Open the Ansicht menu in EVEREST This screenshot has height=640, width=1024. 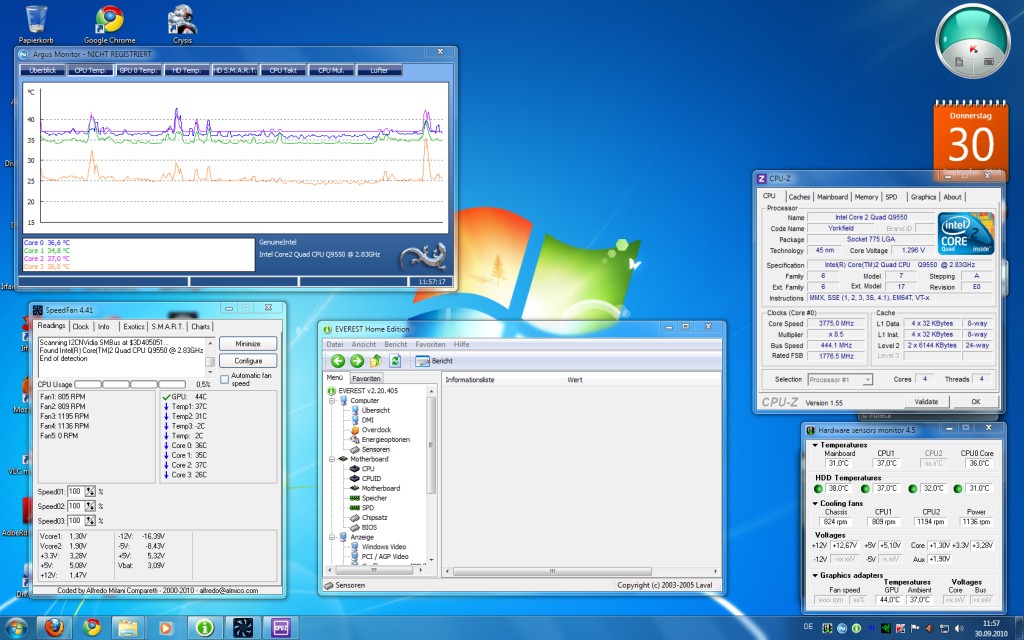(x=364, y=344)
